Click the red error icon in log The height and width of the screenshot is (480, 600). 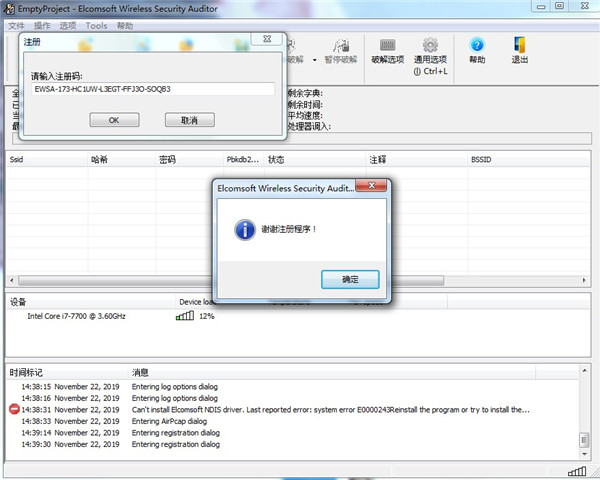[x=14, y=409]
